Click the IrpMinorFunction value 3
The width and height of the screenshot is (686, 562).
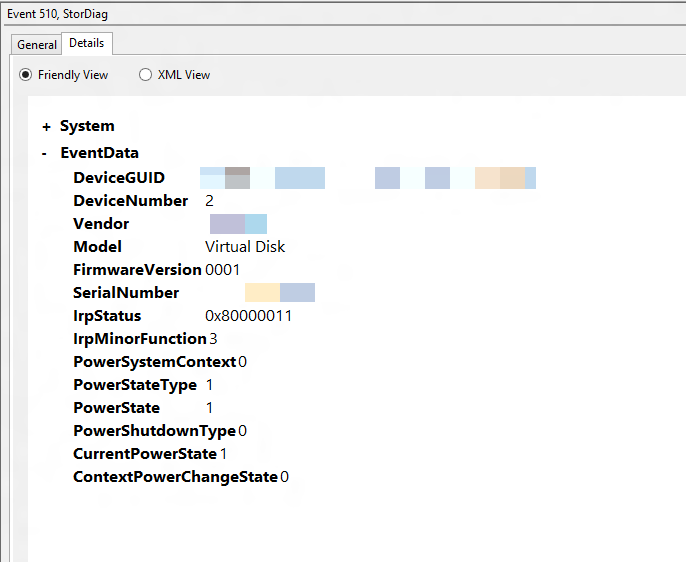pyautogui.click(x=213, y=339)
